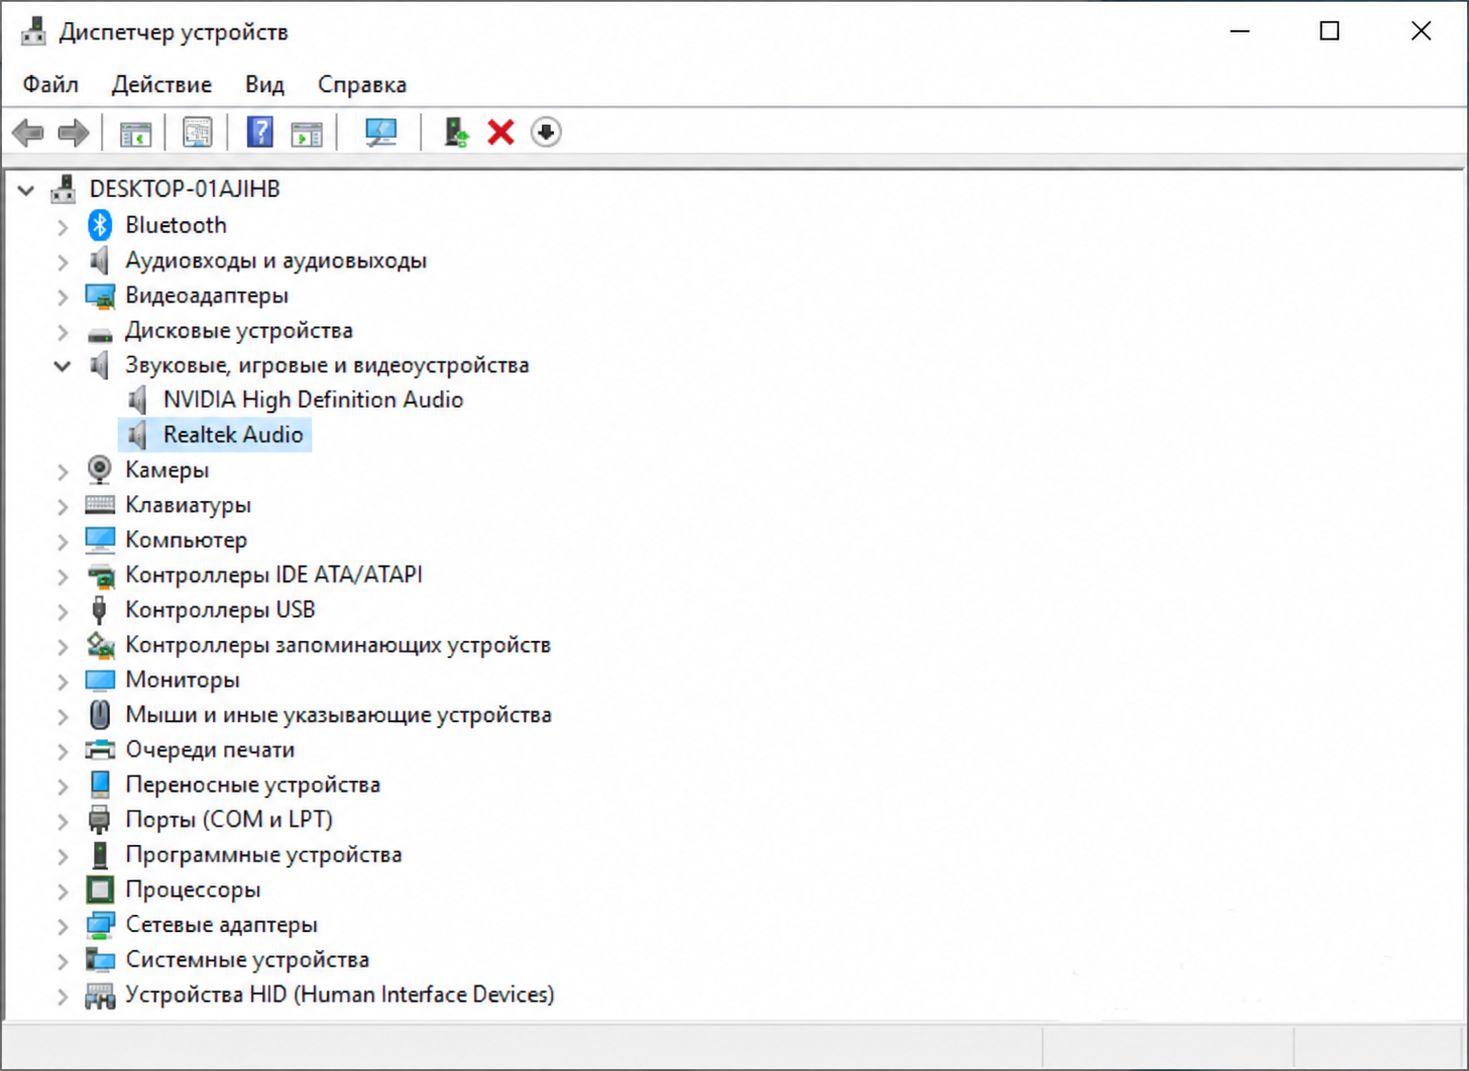Click the webcam icon beside Камеры

click(x=100, y=469)
